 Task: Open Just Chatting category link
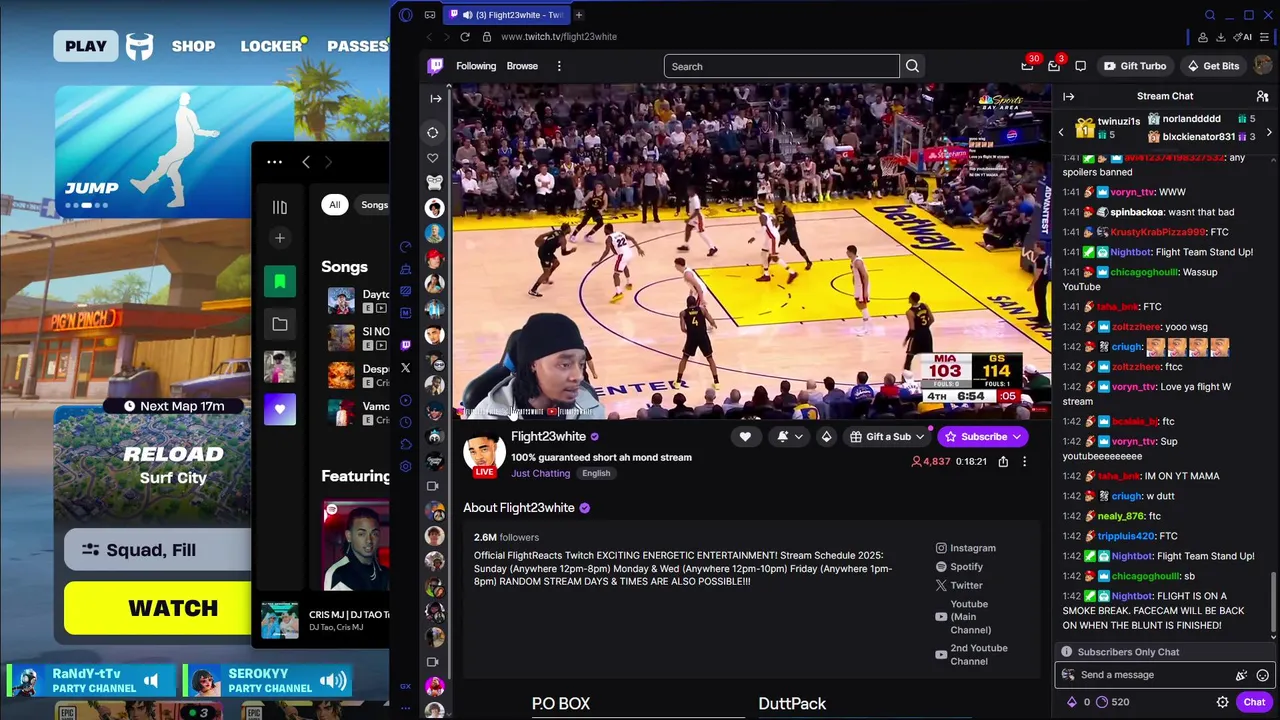click(540, 473)
